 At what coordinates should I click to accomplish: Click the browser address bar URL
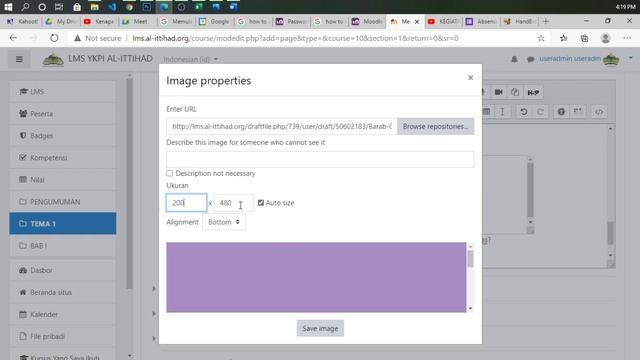(296, 38)
